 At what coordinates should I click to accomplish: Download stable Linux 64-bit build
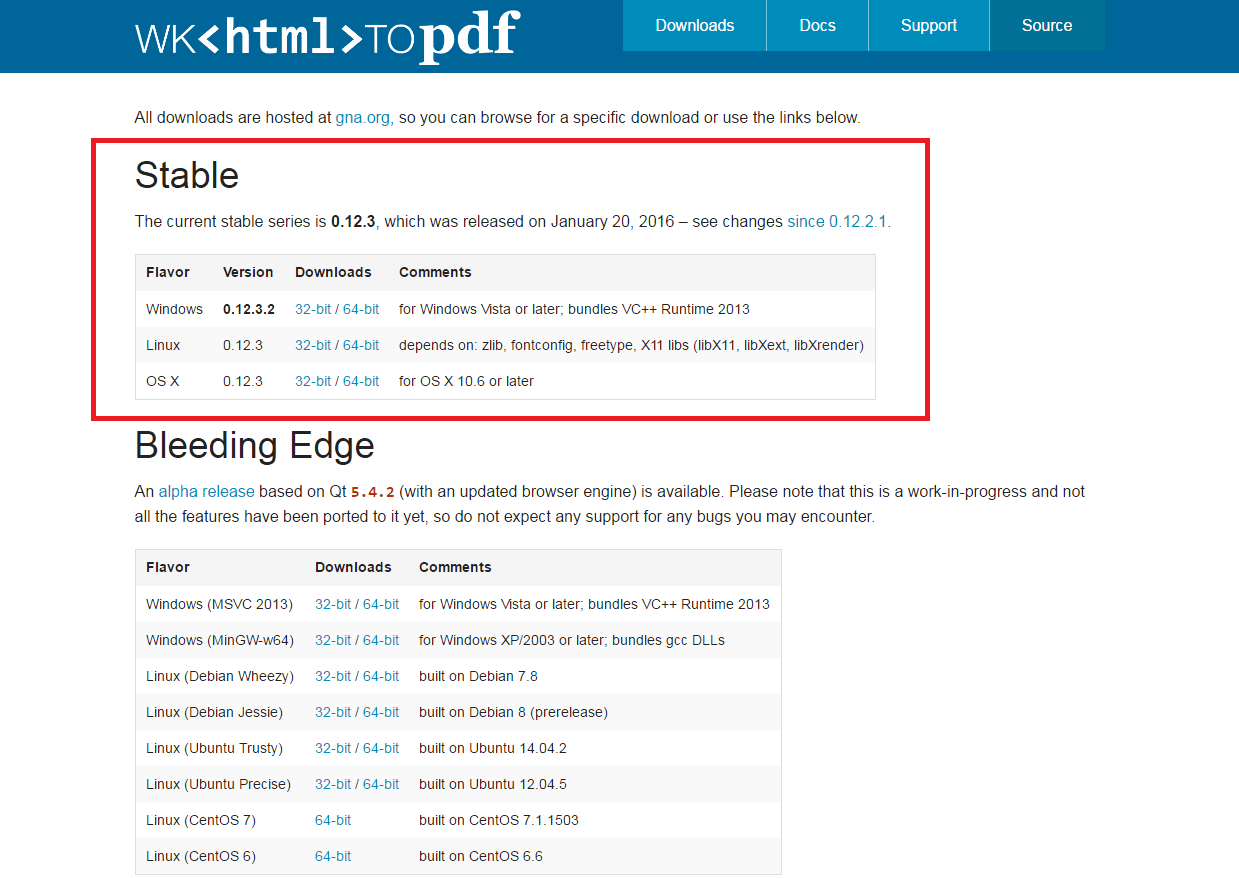pos(361,345)
